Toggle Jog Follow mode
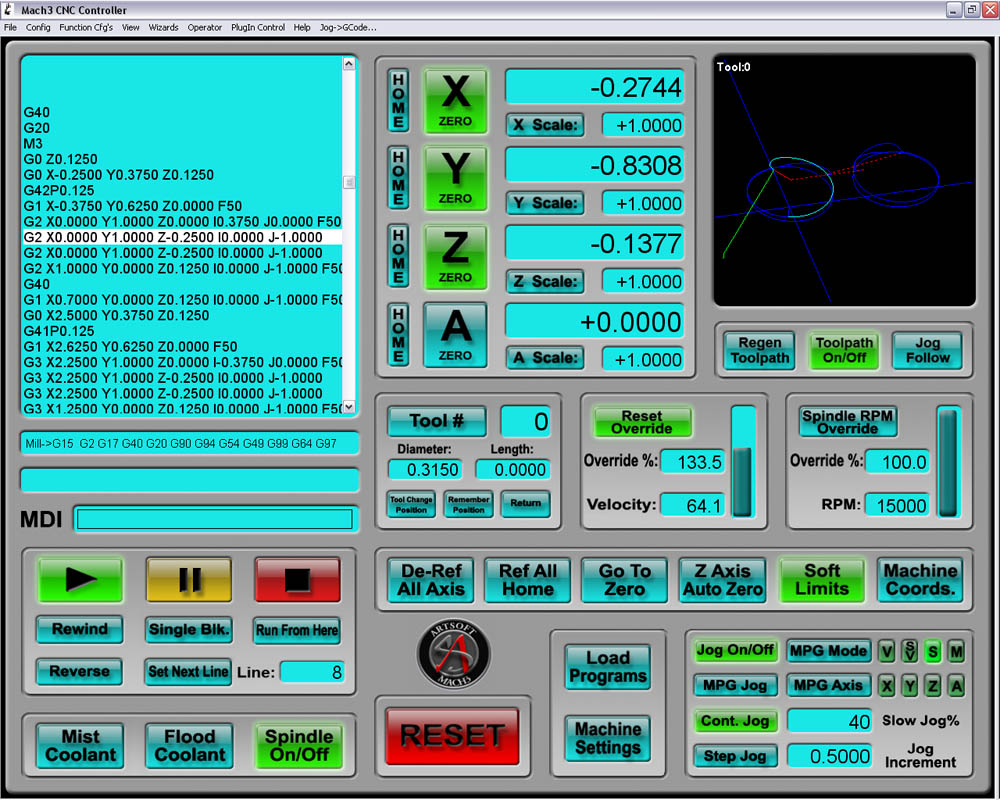This screenshot has height=800, width=1000. click(x=928, y=350)
